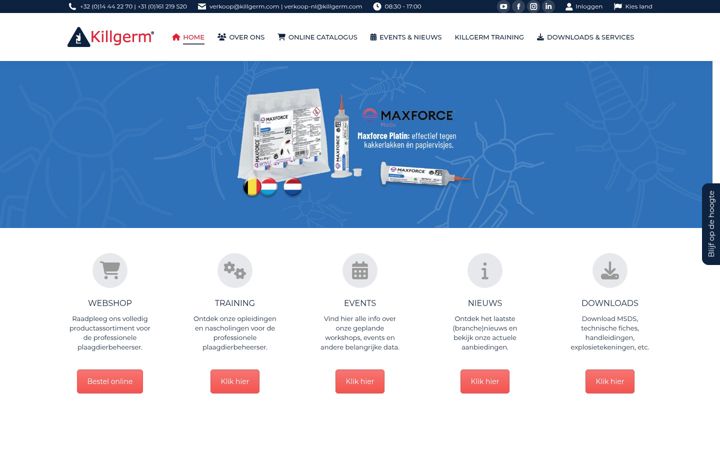Click the DOWNLOADS heading

coord(610,303)
